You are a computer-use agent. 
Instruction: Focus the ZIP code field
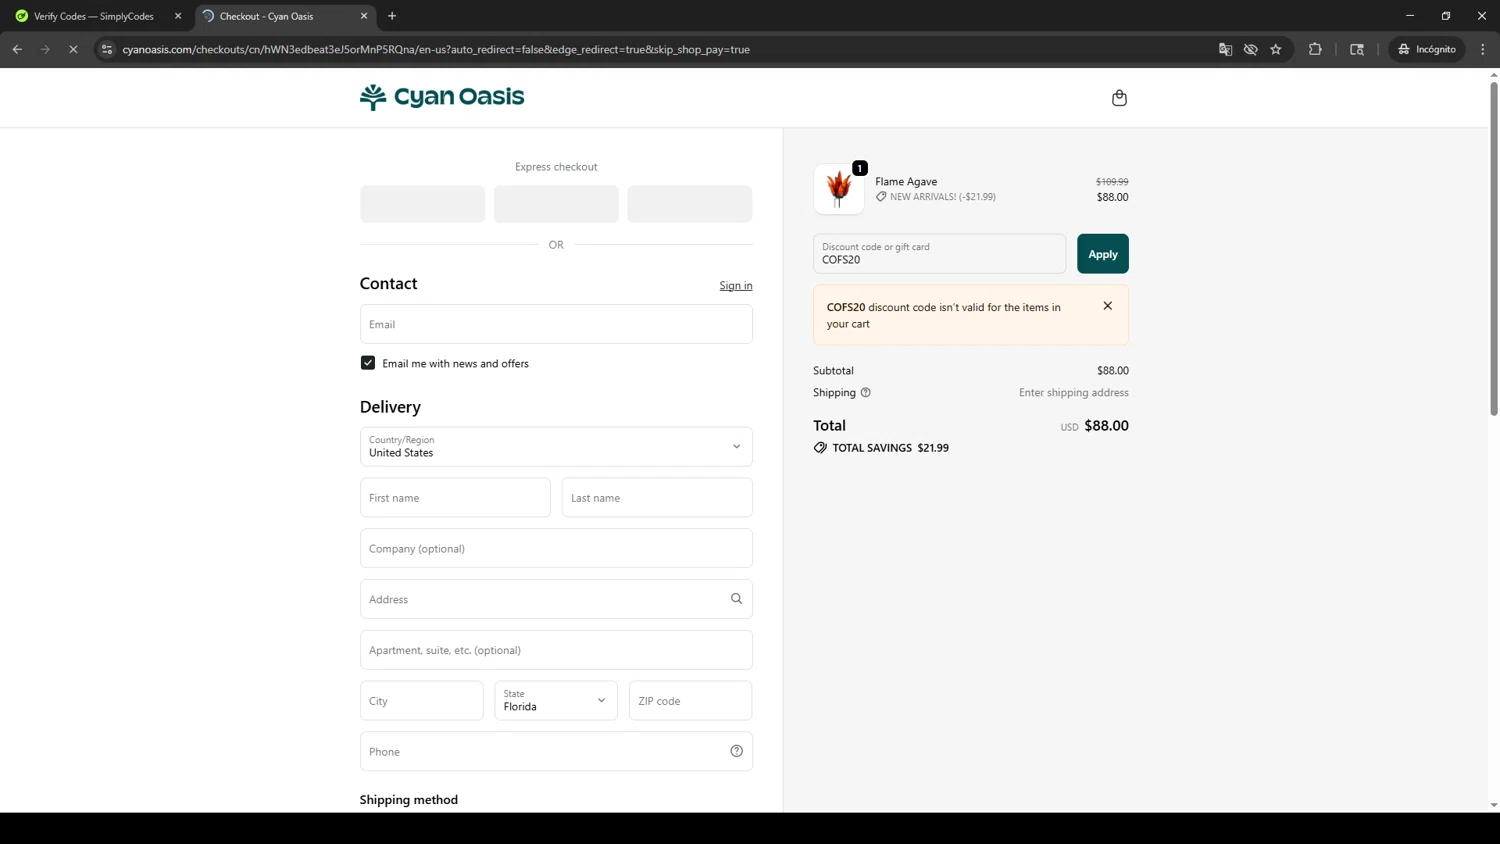[x=690, y=701]
